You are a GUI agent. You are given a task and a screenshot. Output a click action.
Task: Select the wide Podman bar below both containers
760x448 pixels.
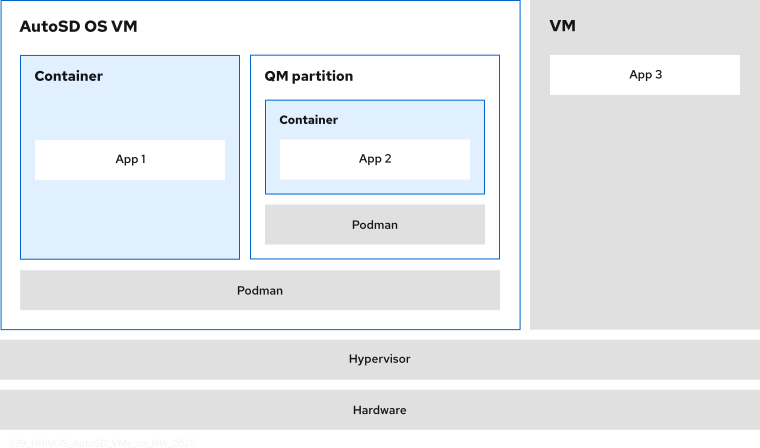(260, 290)
